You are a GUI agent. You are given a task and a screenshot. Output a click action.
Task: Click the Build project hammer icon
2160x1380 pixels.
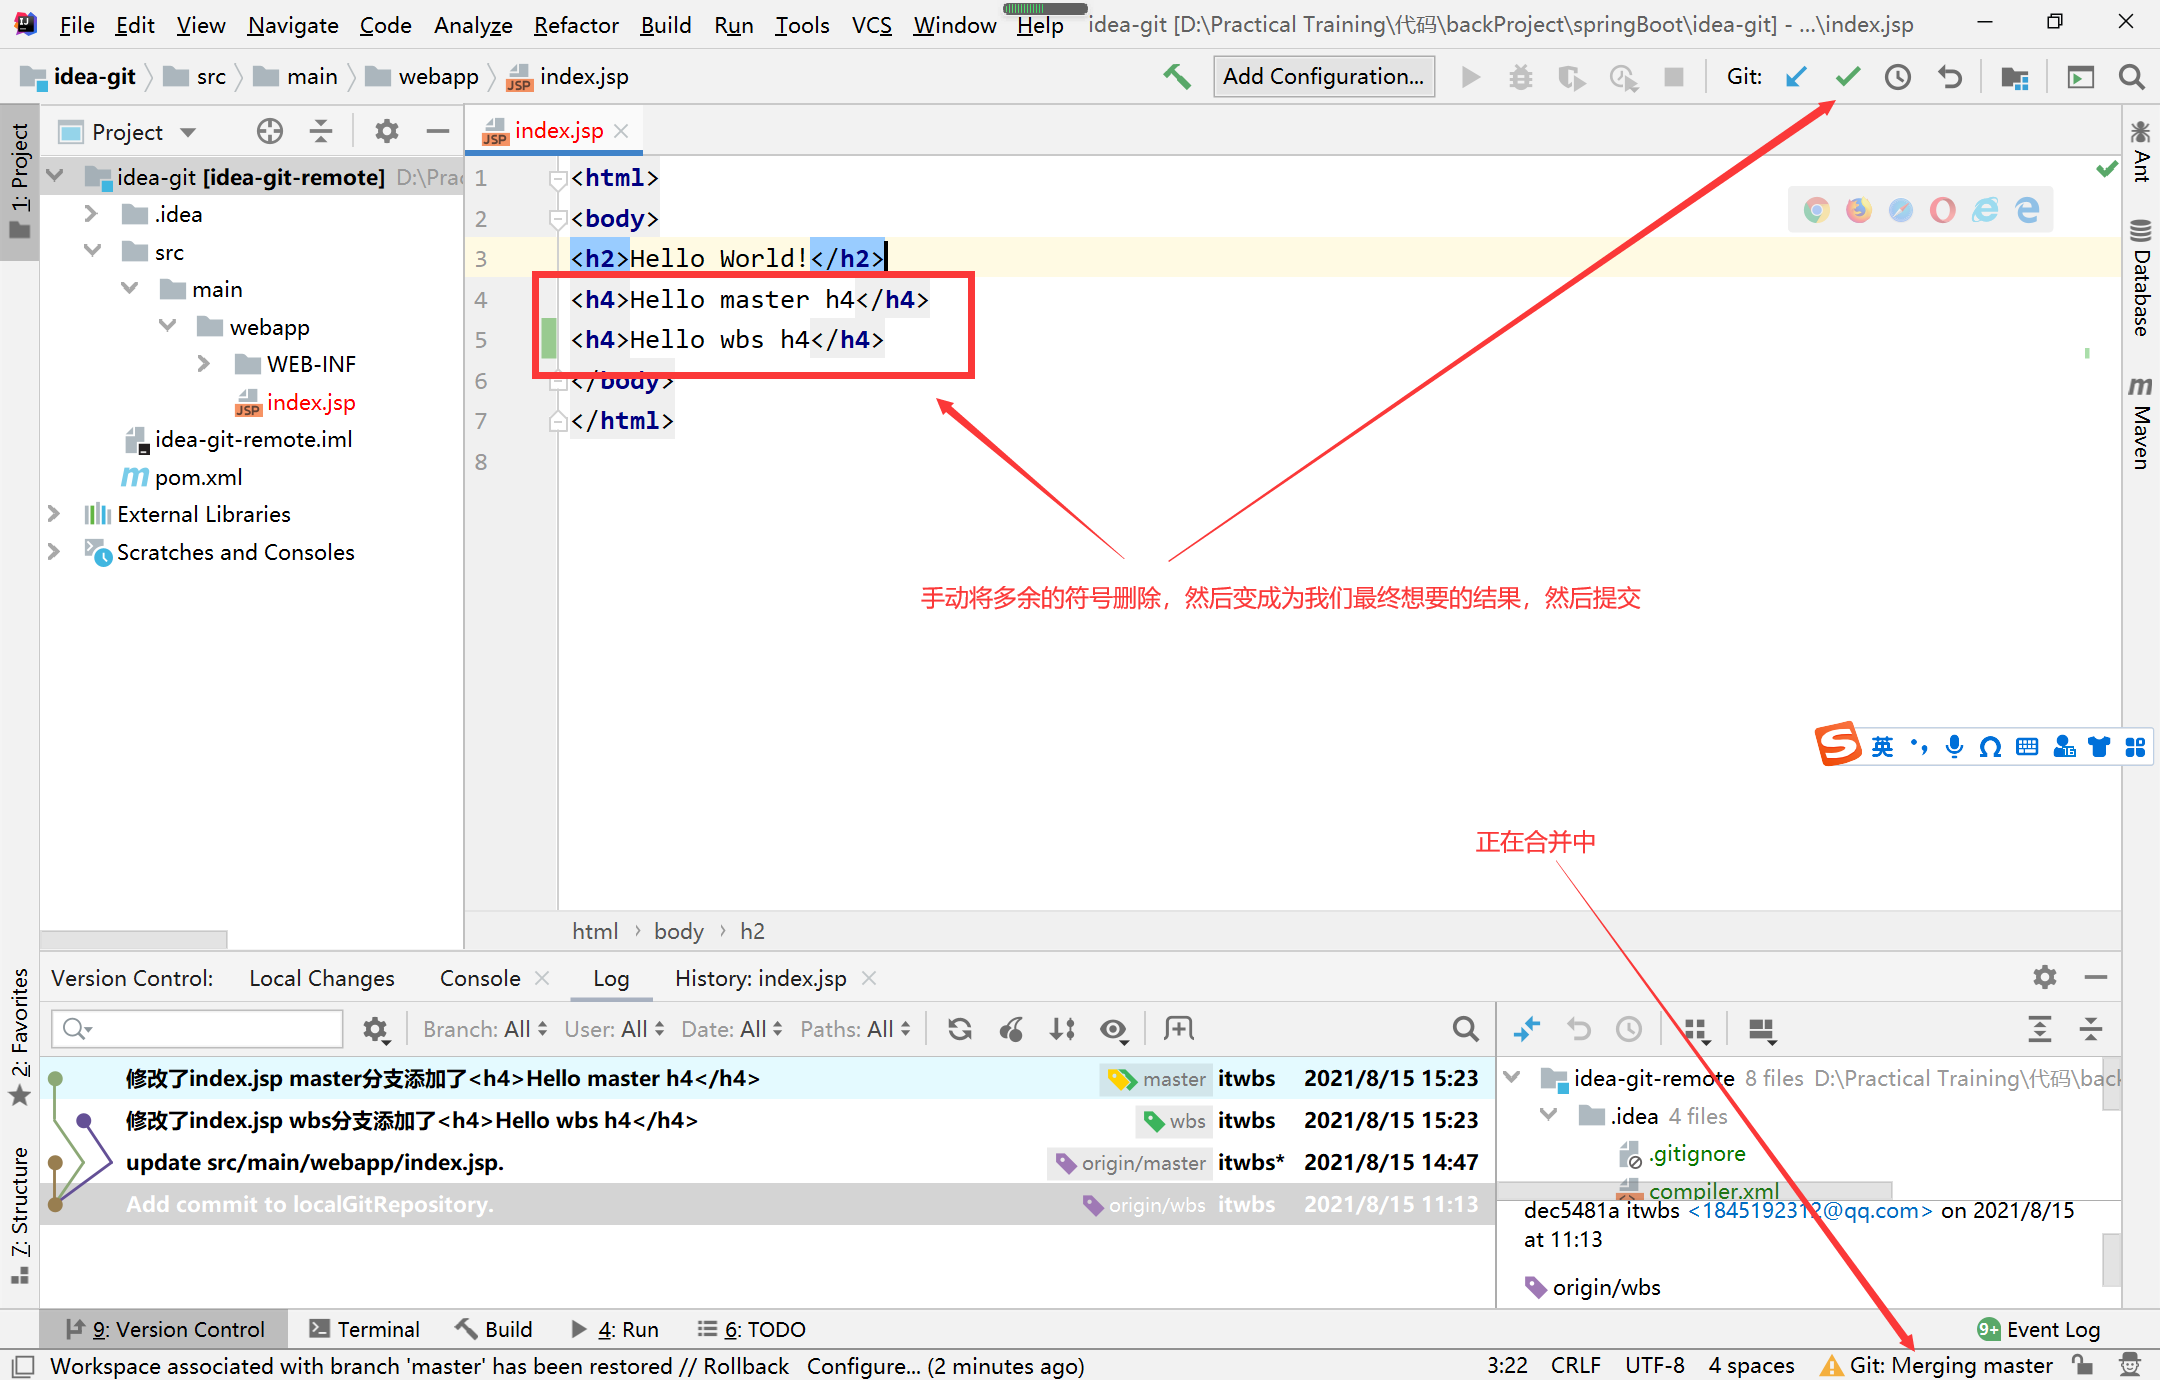[1177, 77]
